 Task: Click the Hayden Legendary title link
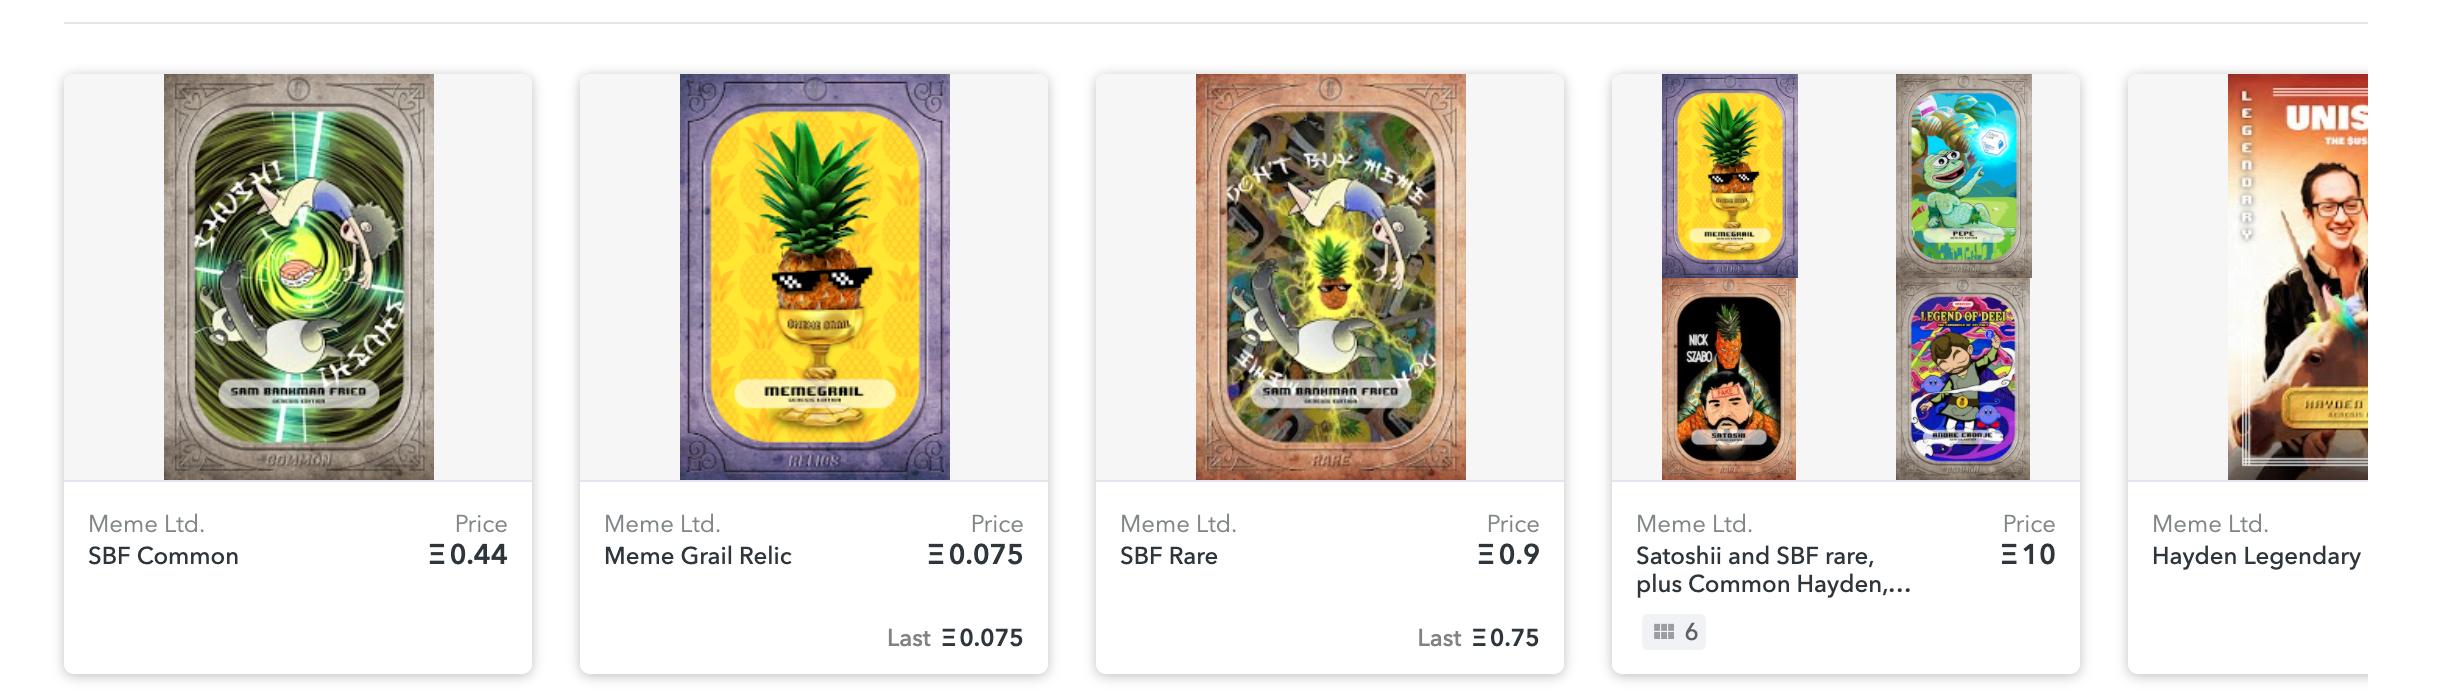pyautogui.click(x=2255, y=556)
